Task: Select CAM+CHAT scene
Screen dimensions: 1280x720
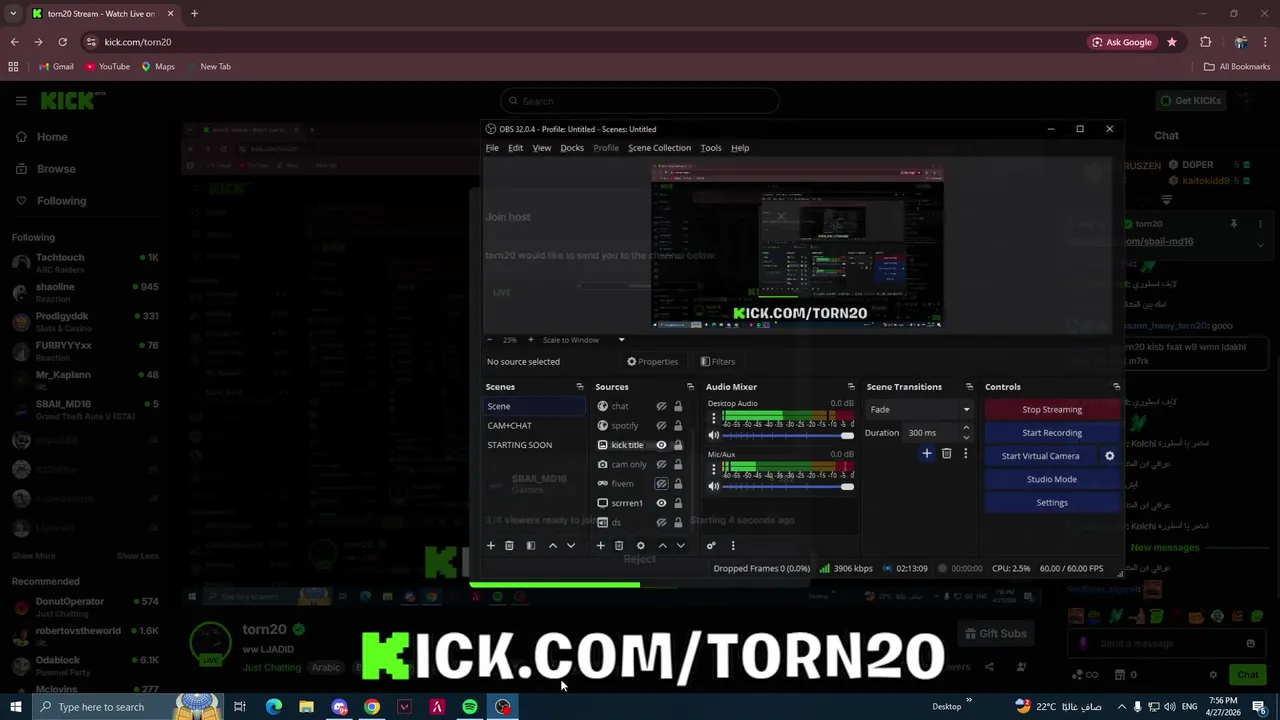Action: 534,426
